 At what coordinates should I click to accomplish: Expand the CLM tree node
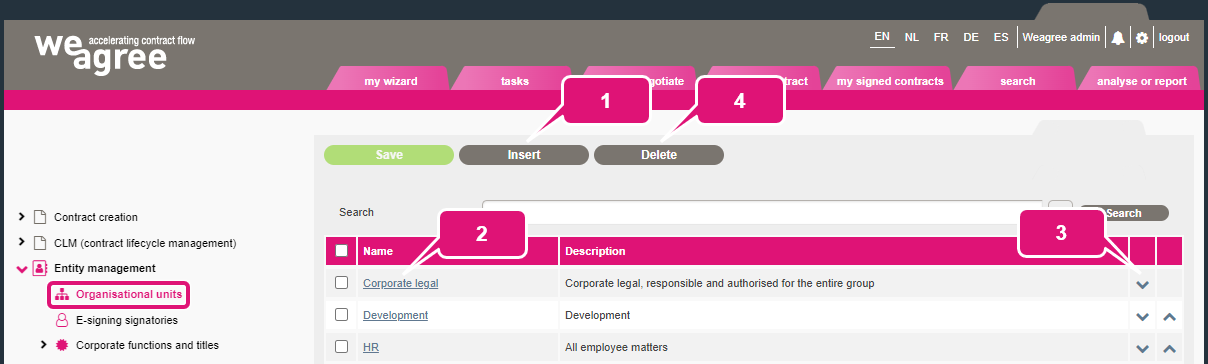click(22, 243)
